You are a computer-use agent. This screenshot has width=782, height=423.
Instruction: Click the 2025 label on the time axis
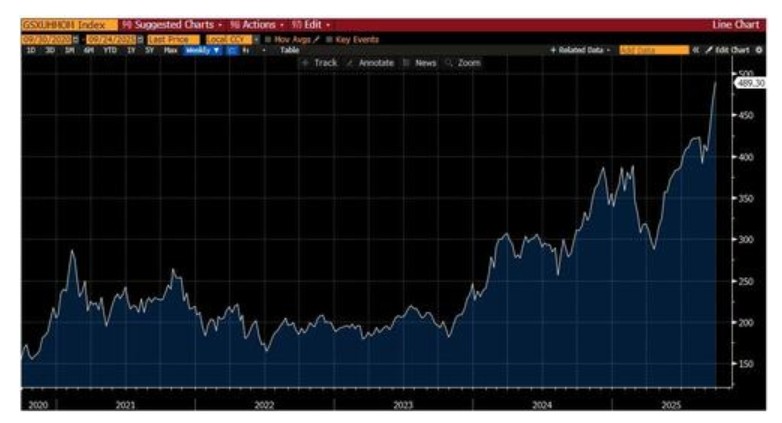tap(671, 405)
